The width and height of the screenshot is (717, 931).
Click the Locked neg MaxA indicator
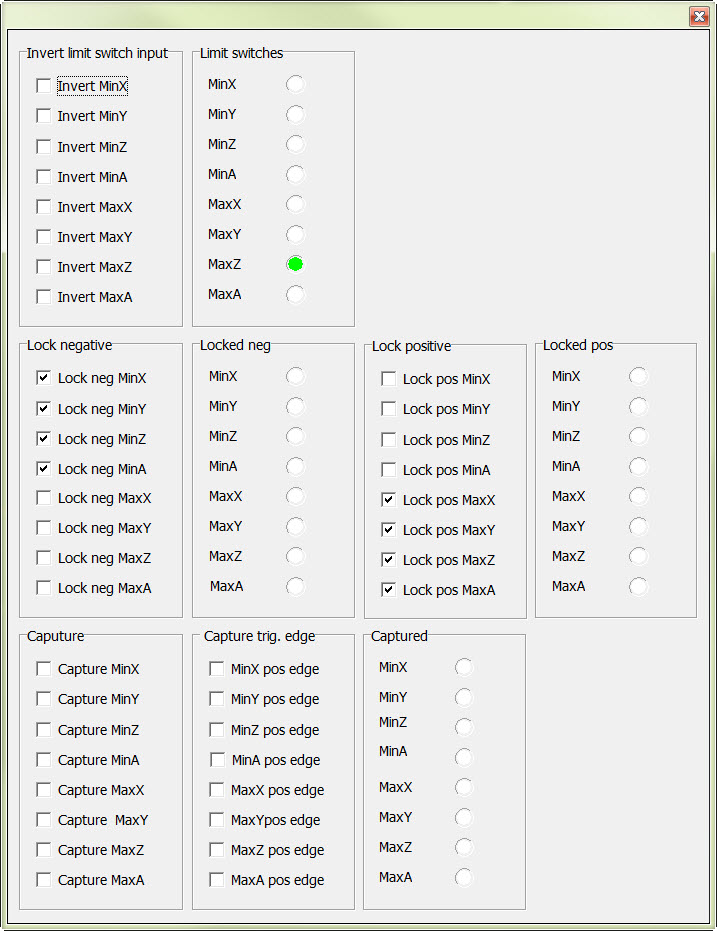pyautogui.click(x=295, y=586)
